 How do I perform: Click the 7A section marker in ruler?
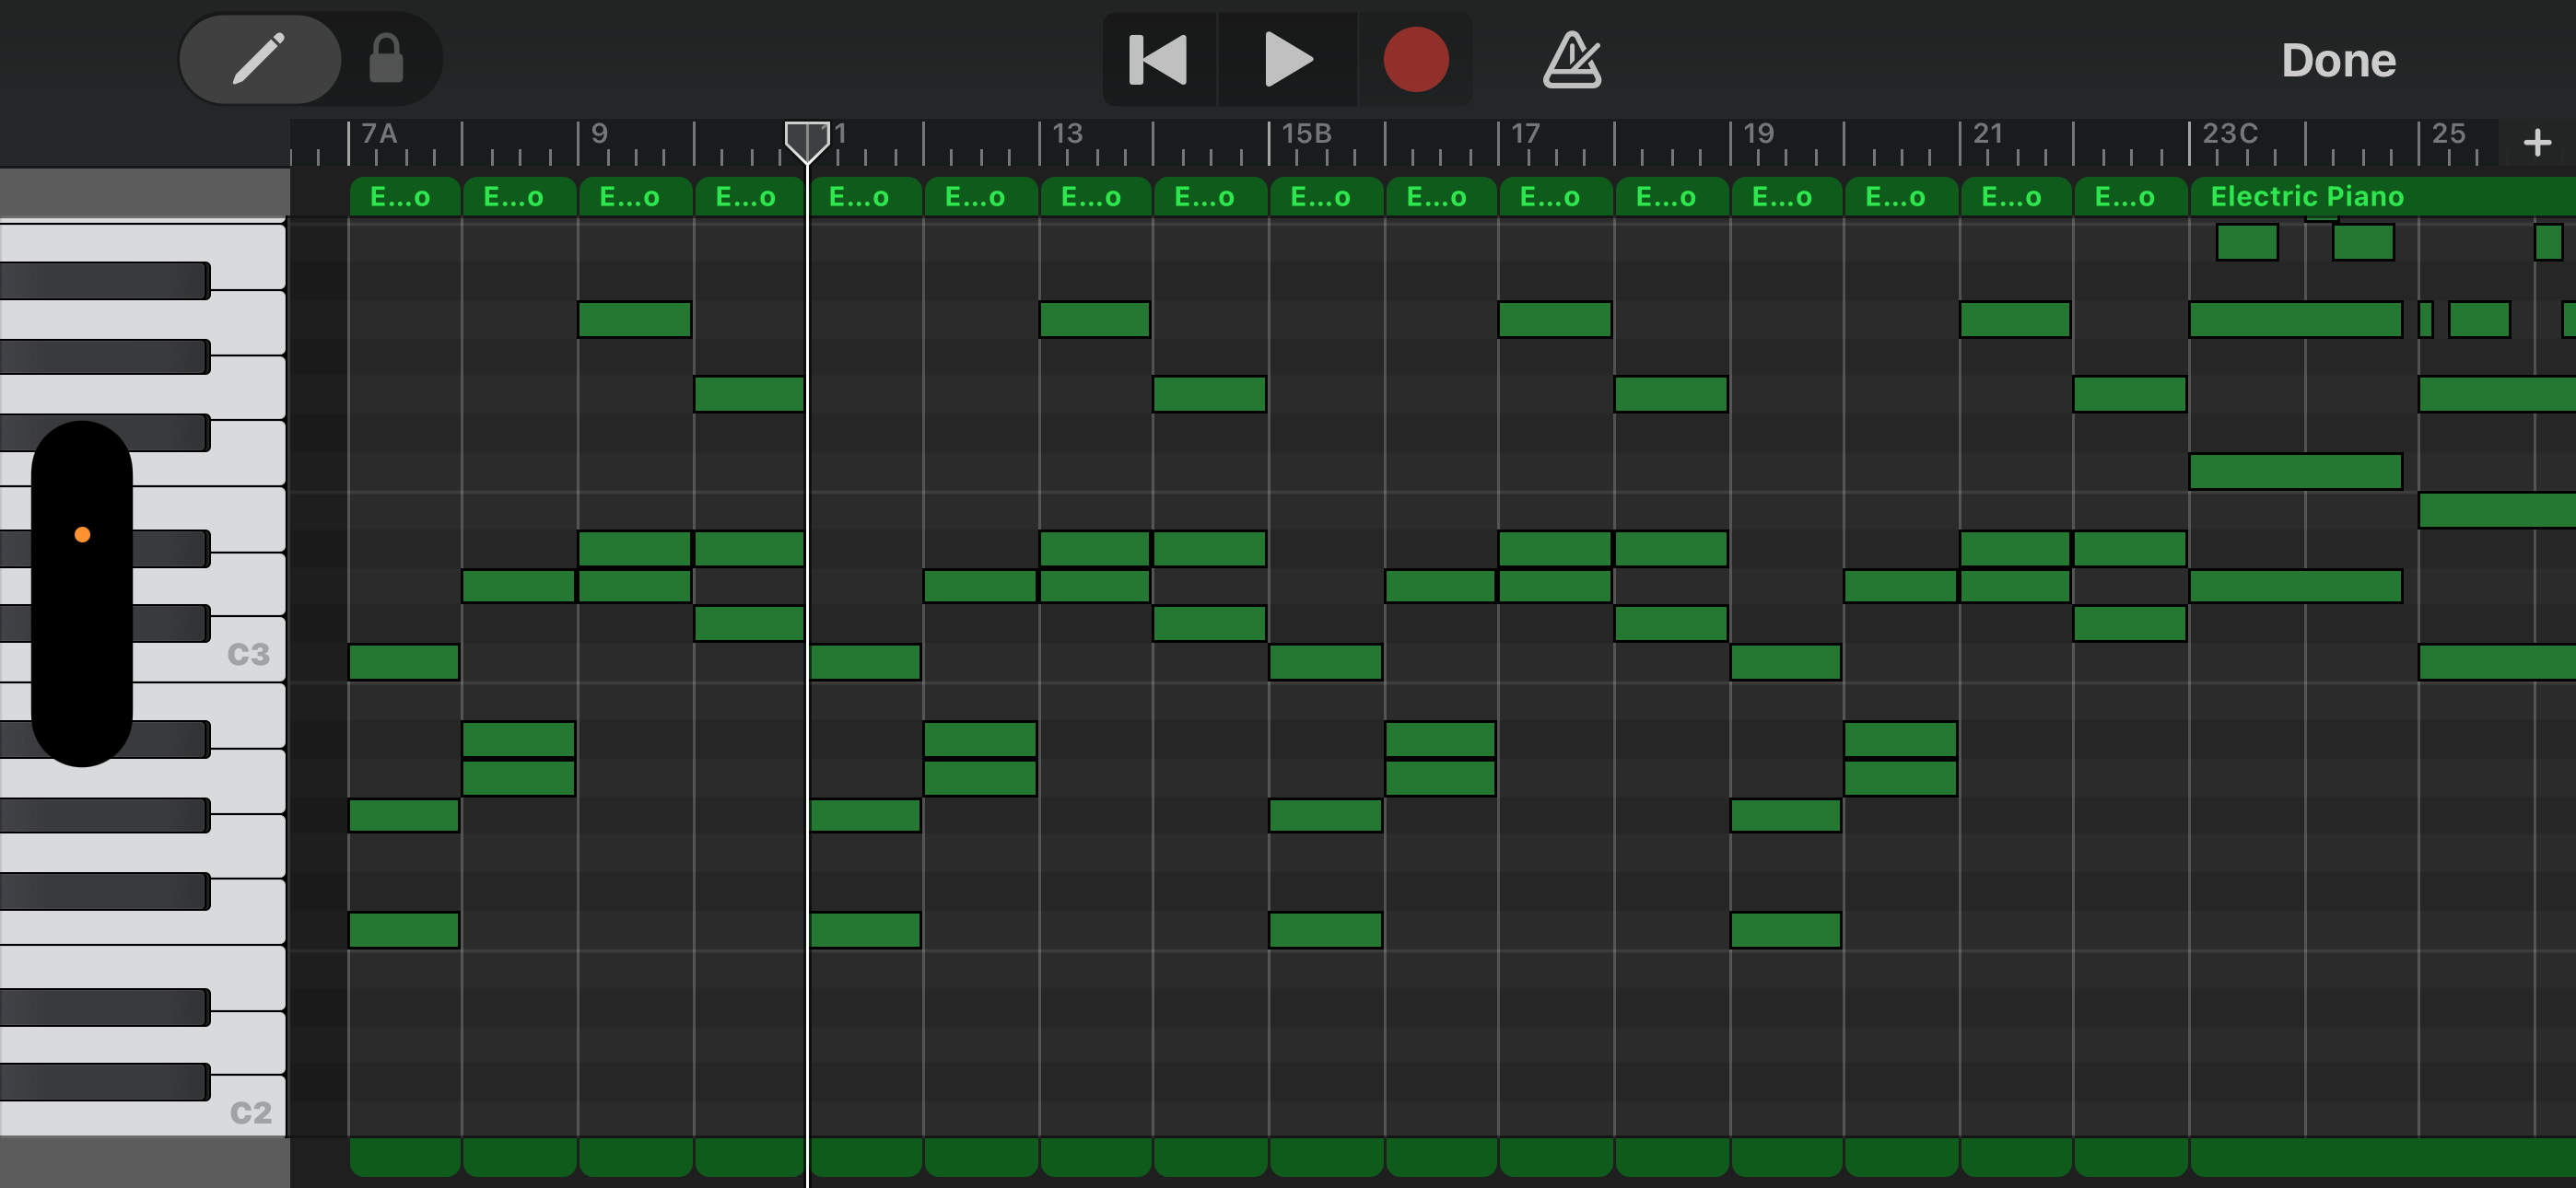(379, 134)
